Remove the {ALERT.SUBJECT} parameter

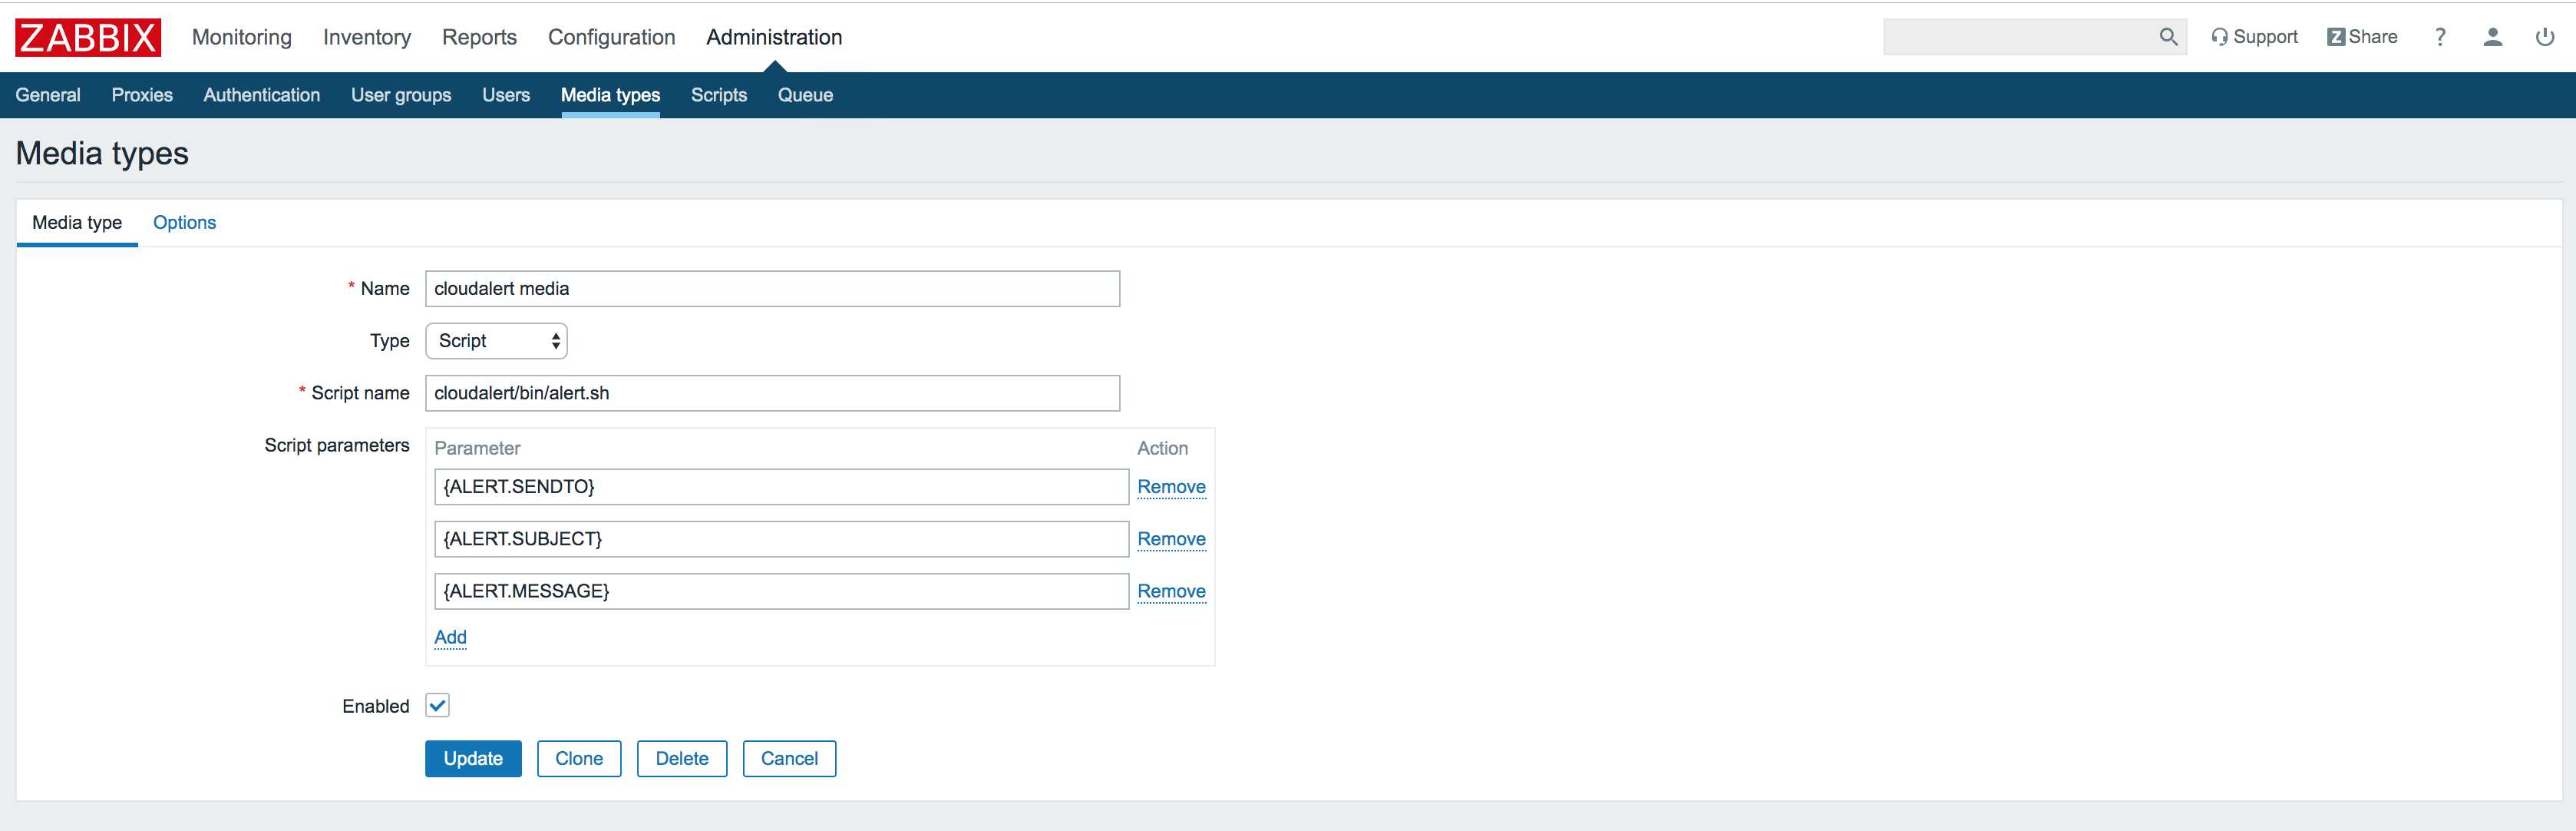(x=1171, y=539)
